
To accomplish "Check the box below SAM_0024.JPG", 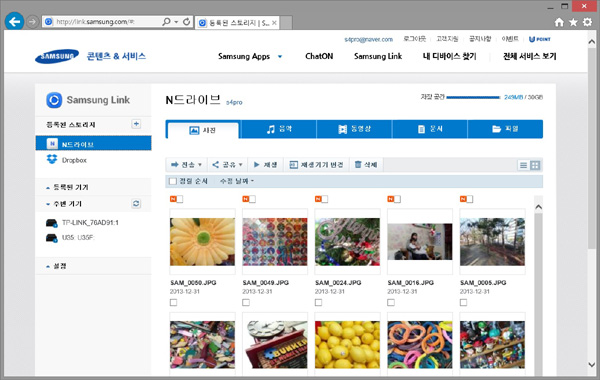I will [318, 302].
